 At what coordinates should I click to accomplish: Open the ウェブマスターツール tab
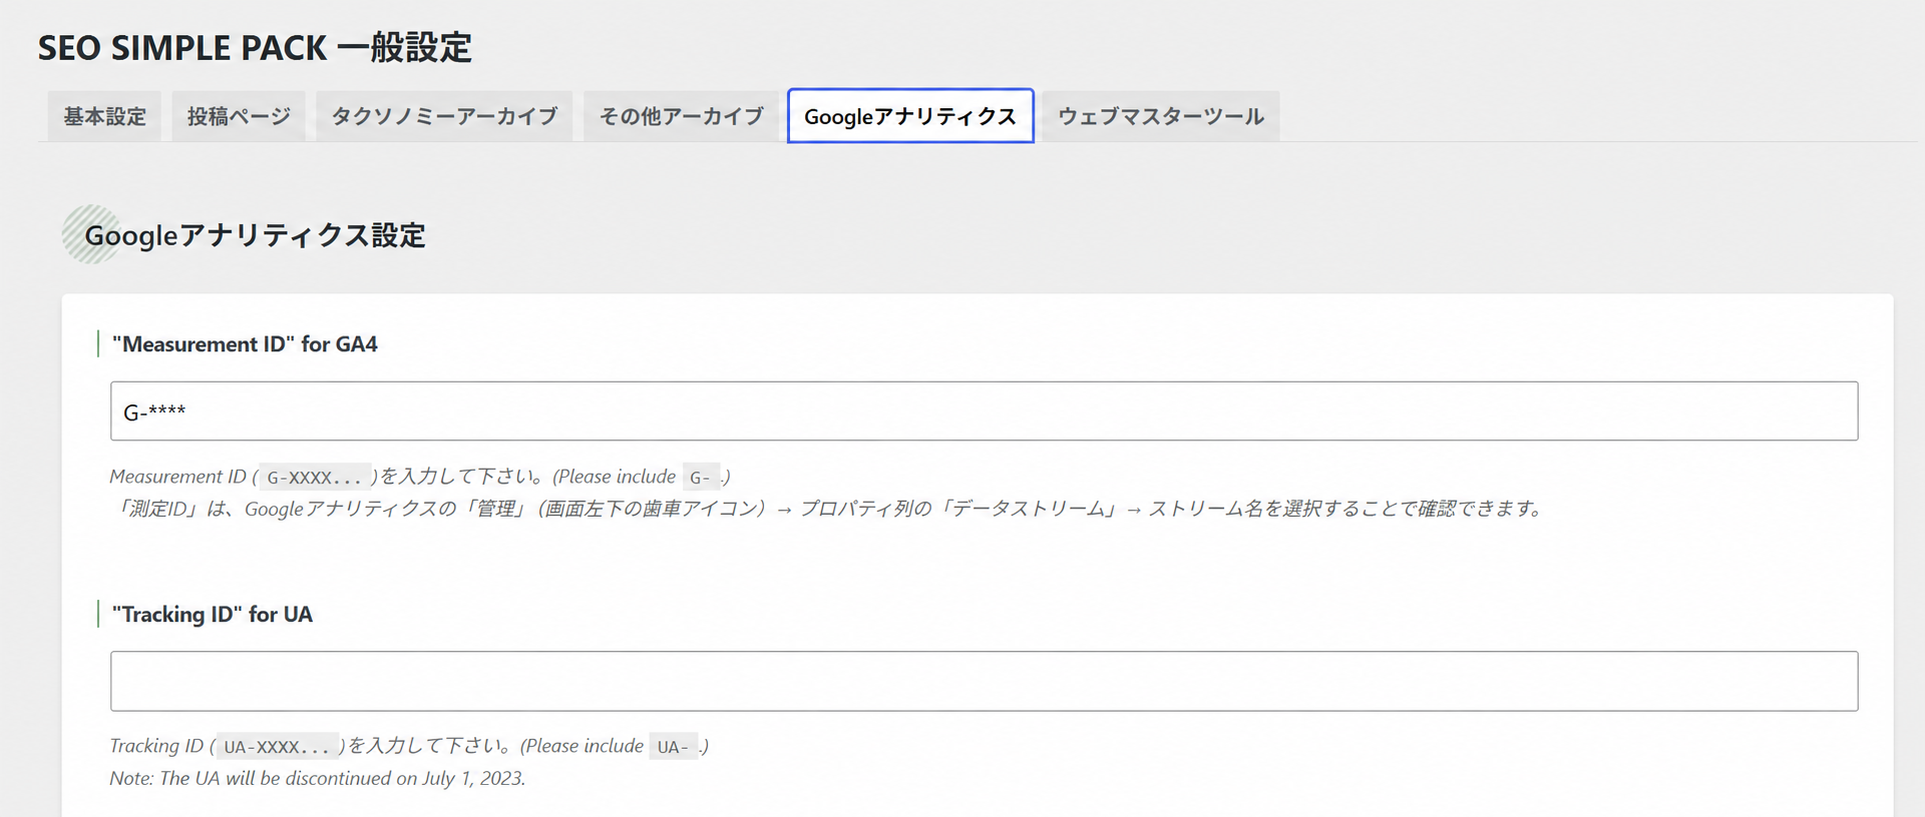coord(1160,116)
